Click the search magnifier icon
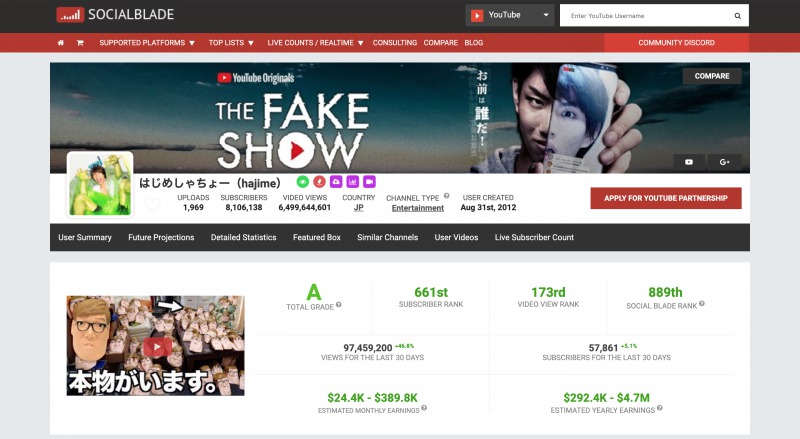The height and width of the screenshot is (439, 800). pyautogui.click(x=737, y=16)
